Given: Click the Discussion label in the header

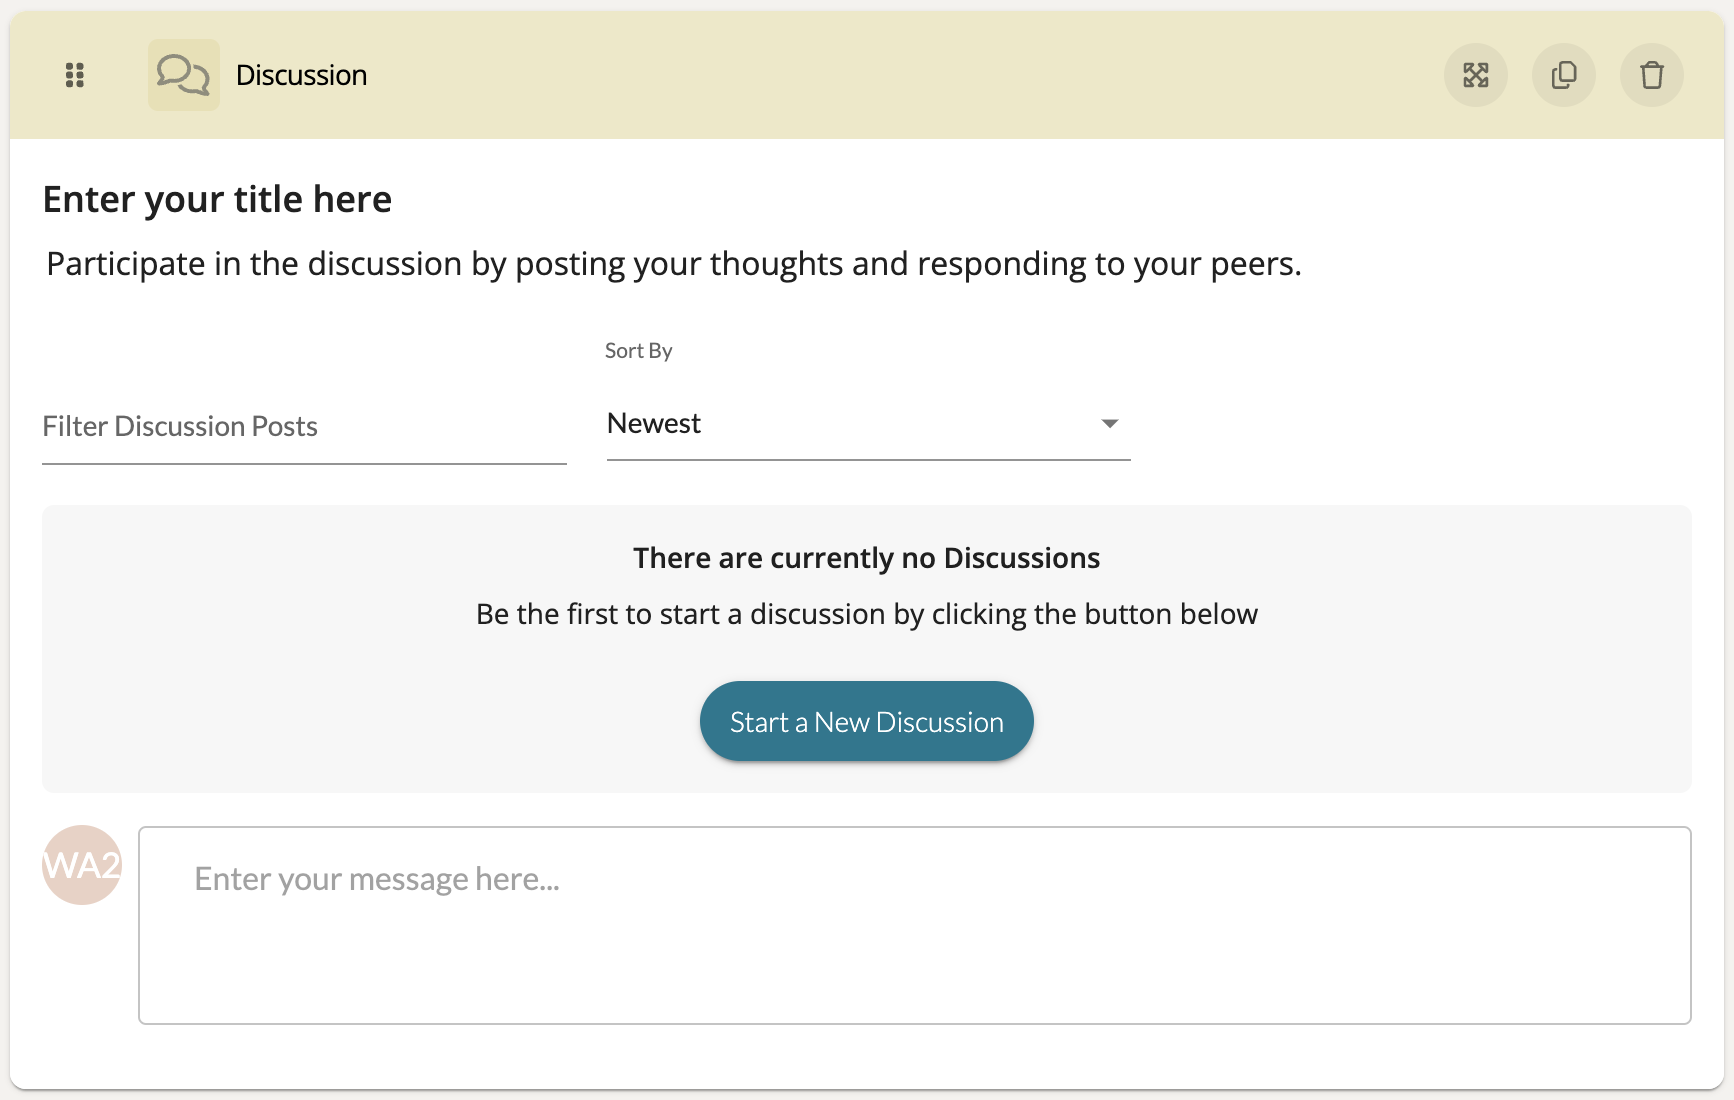Looking at the screenshot, I should tap(301, 76).
